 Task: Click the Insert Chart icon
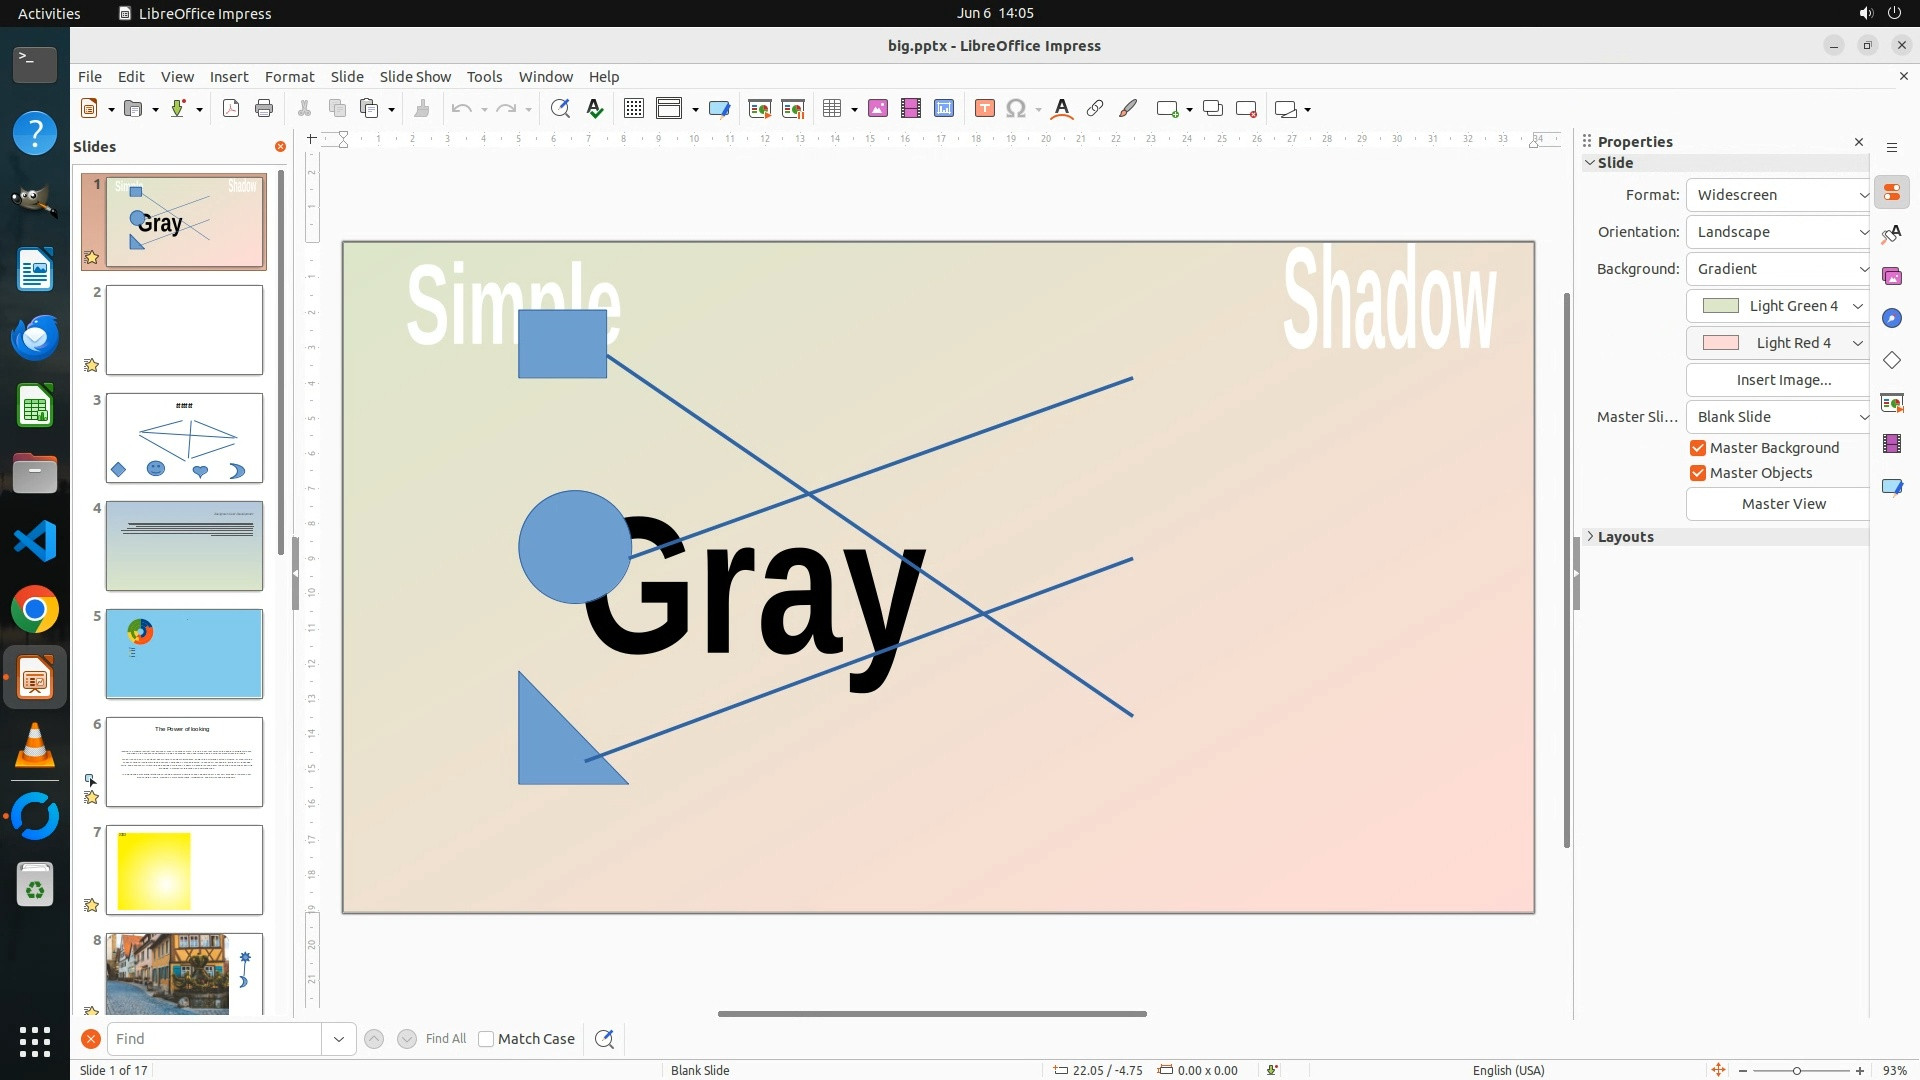943,109
